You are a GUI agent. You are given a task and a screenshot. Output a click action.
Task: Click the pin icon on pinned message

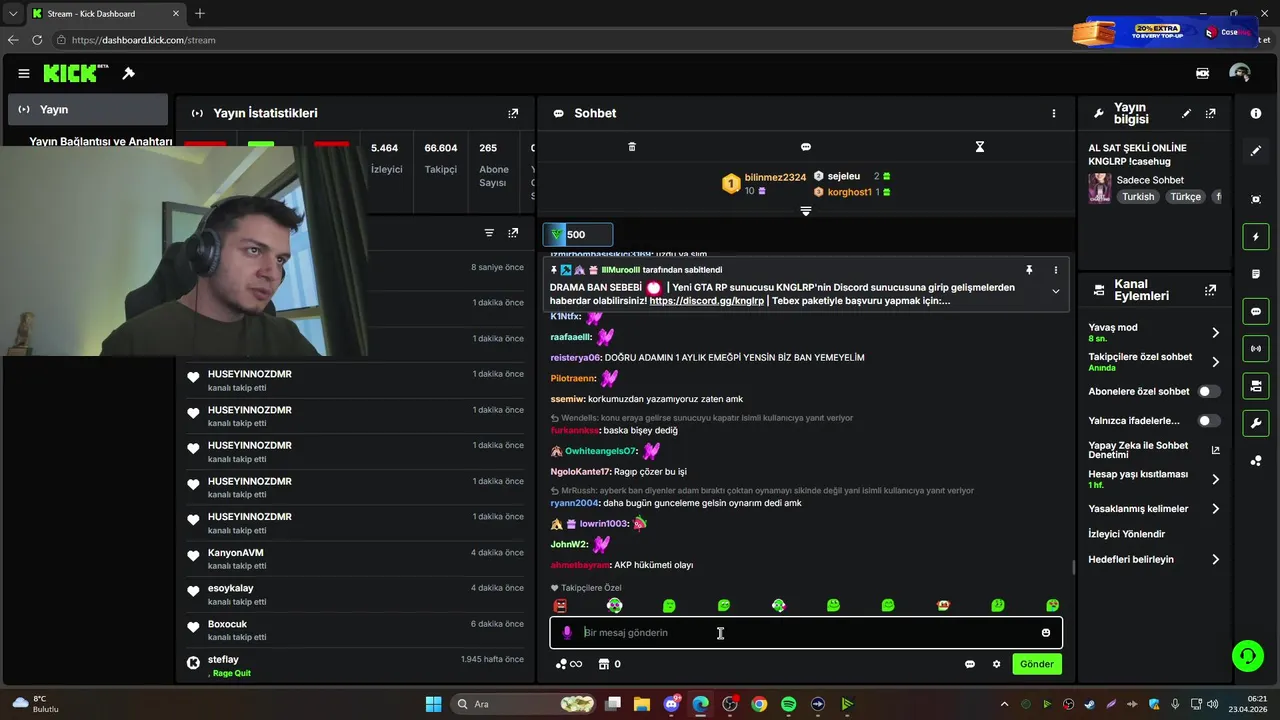click(x=1029, y=270)
